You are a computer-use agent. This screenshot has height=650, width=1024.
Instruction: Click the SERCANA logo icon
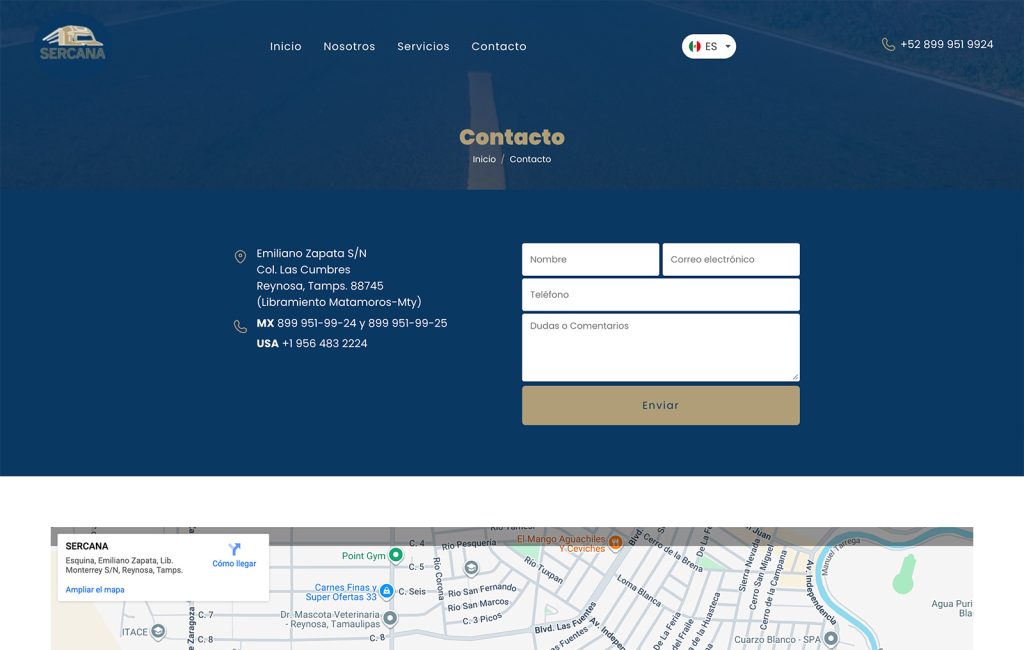tap(72, 33)
